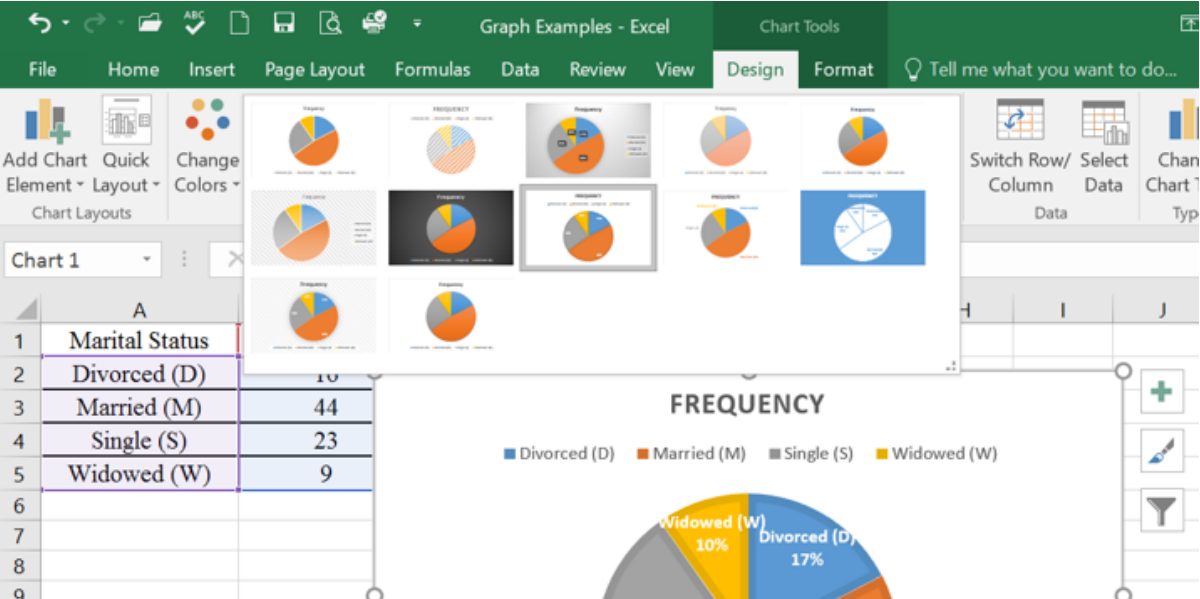Click the Switch Row/Column button
Viewport: 1200px width, 599px height.
tap(1020, 147)
